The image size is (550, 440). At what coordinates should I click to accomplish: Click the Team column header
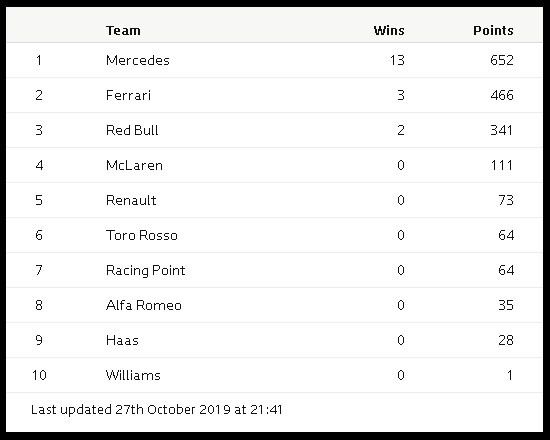pyautogui.click(x=123, y=31)
